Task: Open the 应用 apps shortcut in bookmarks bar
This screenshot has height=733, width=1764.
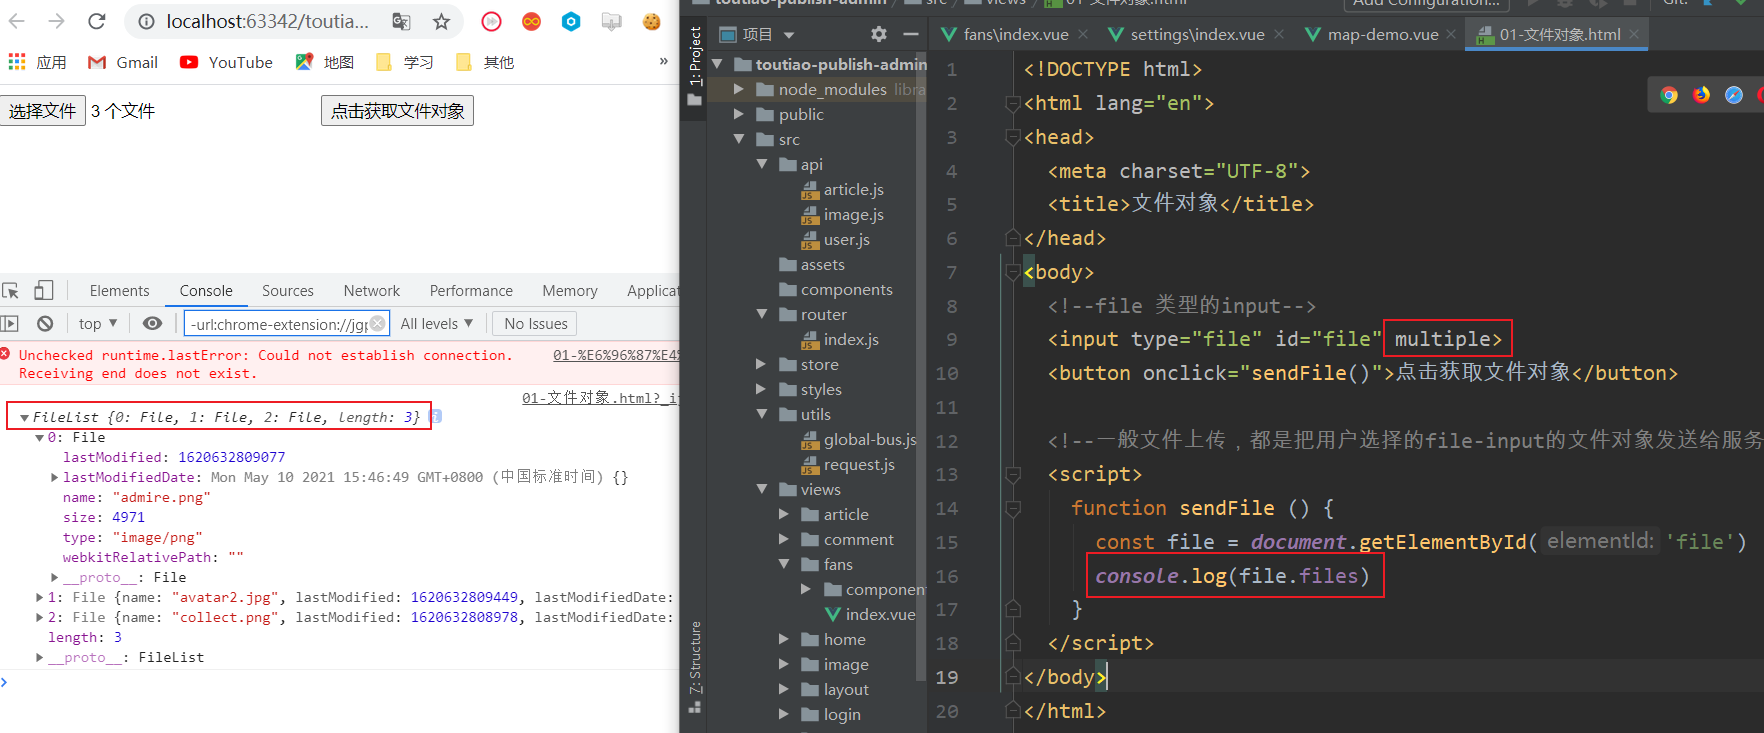Action: click(37, 62)
